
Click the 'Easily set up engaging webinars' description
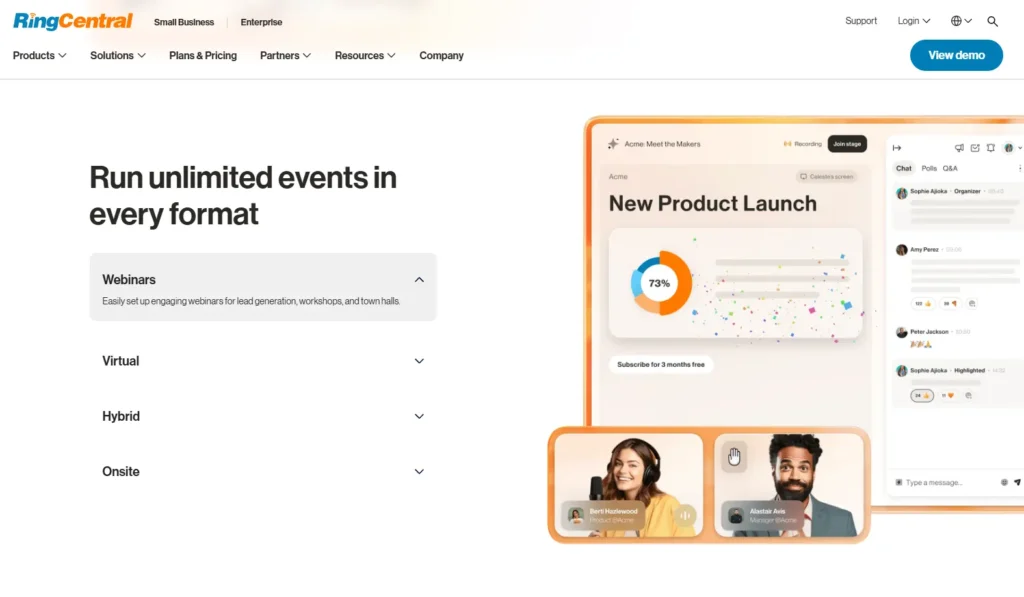251,301
